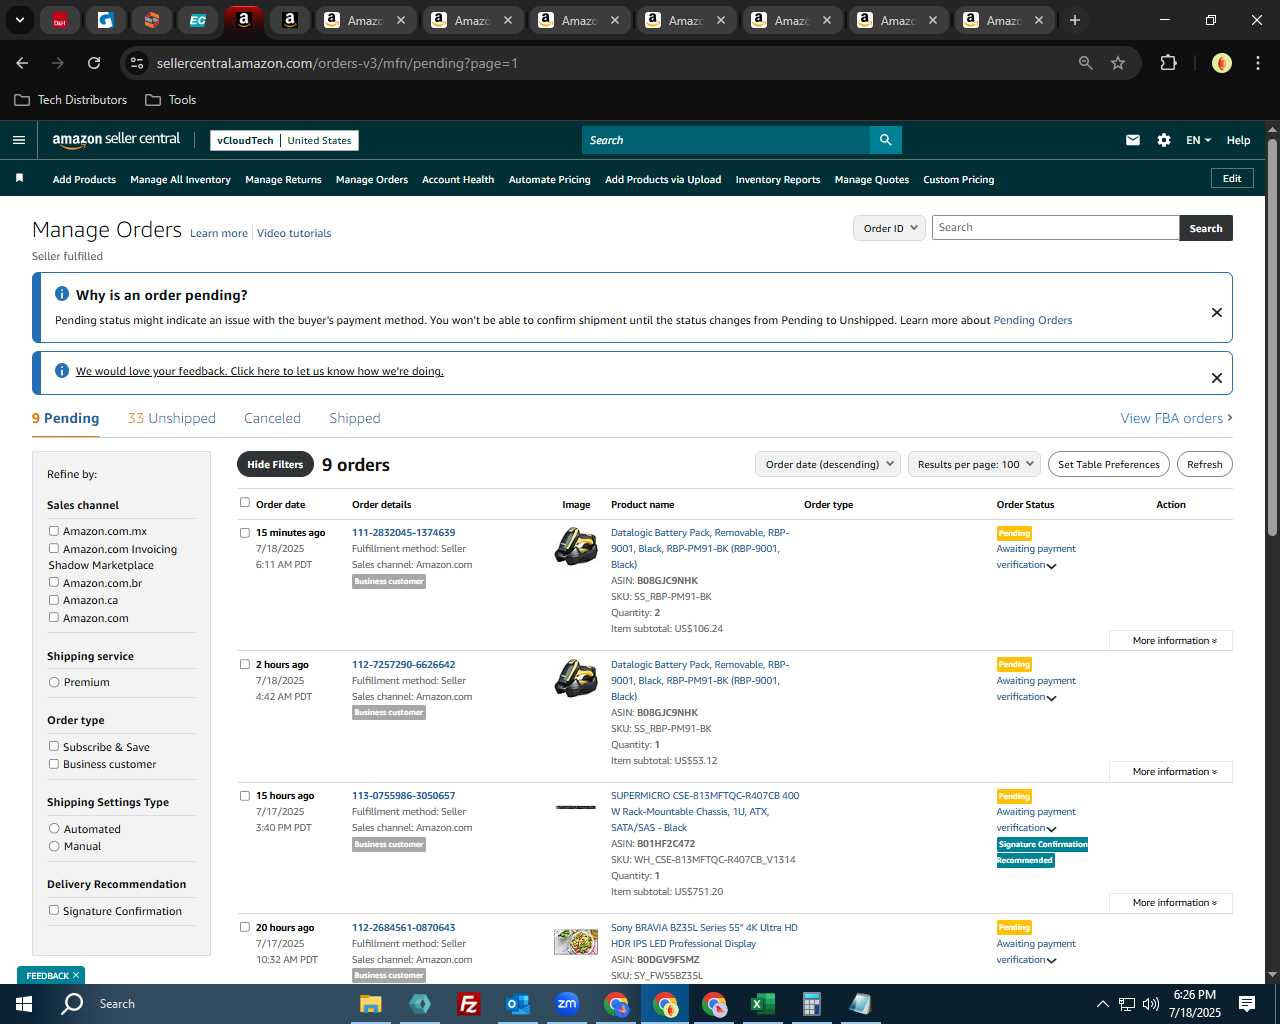This screenshot has height=1024, width=1280.
Task: Open the Order ID search type dropdown
Action: (x=889, y=228)
